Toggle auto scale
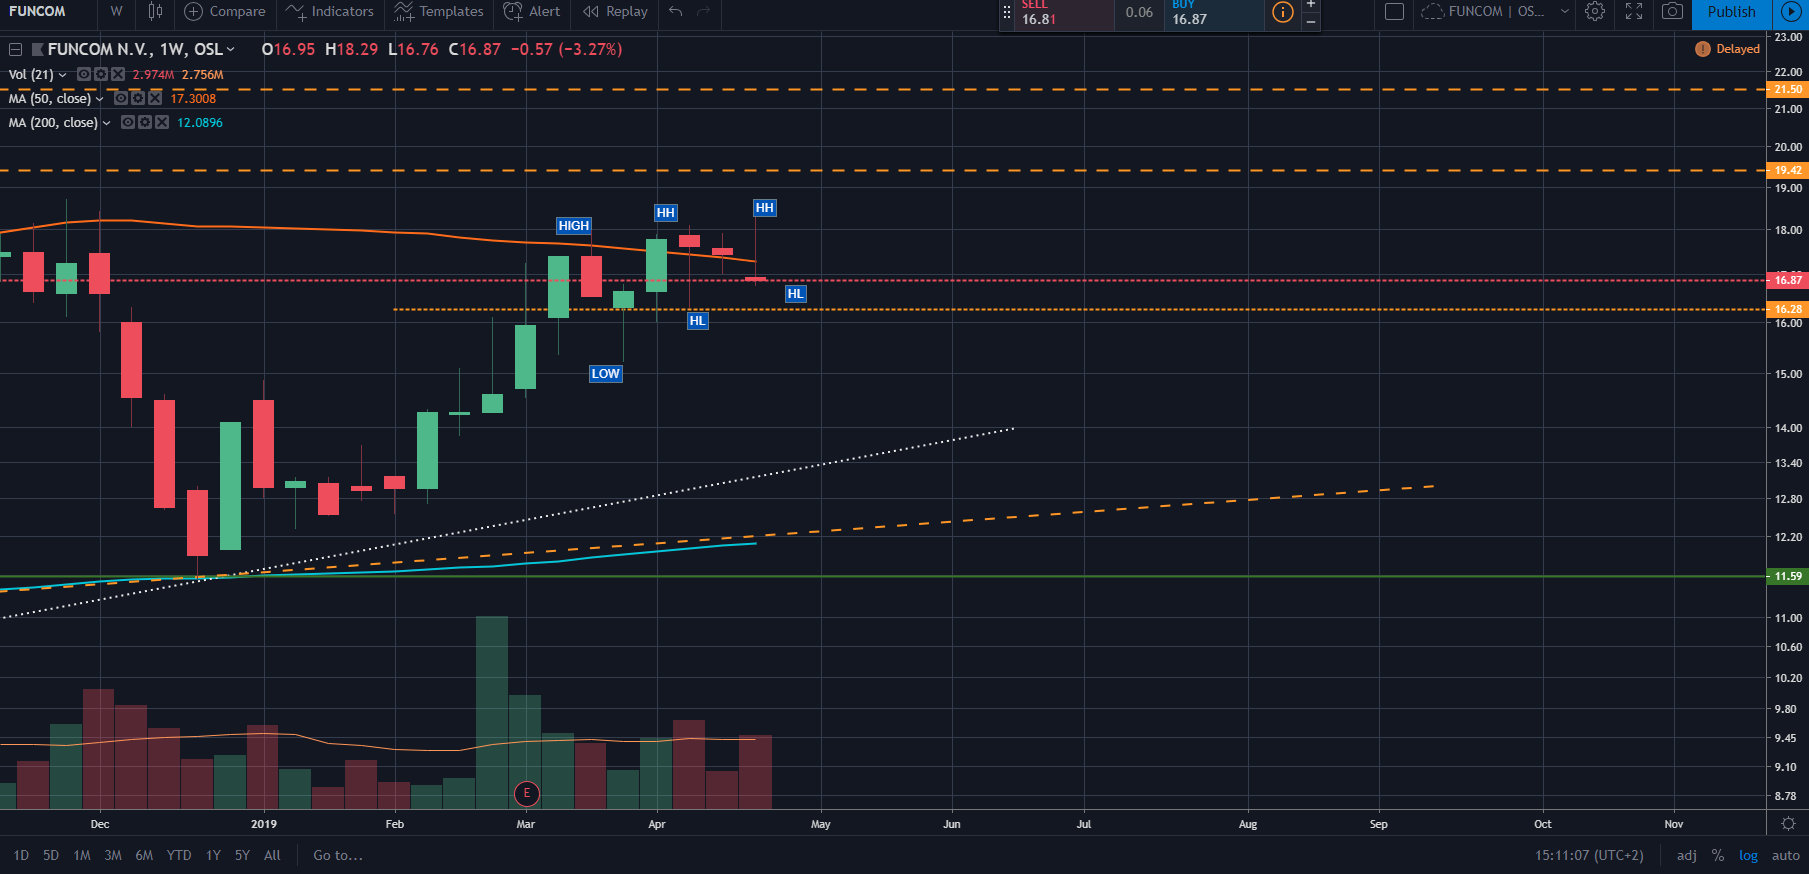Viewport: 1809px width, 874px height. tap(1786, 855)
